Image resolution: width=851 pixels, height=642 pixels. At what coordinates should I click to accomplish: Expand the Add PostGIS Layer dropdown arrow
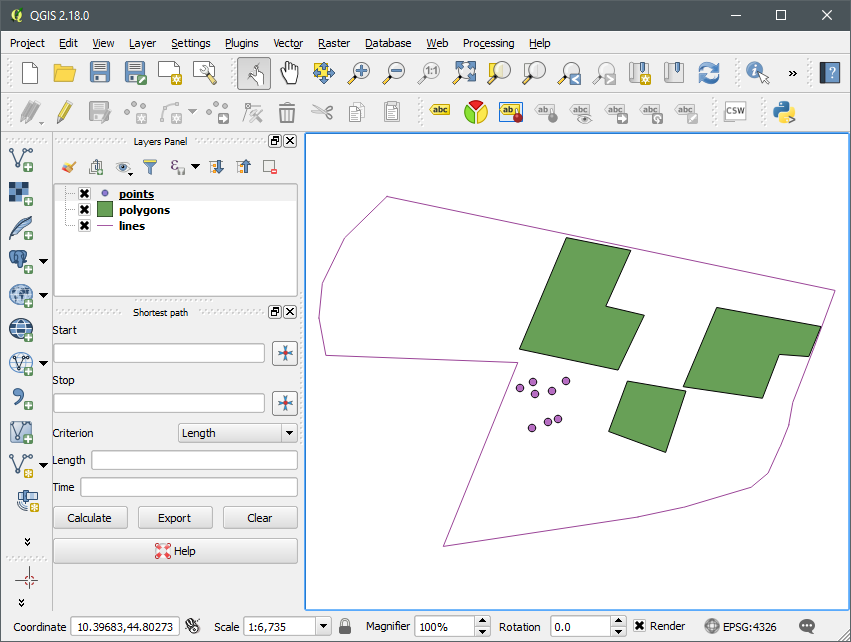[x=44, y=262]
